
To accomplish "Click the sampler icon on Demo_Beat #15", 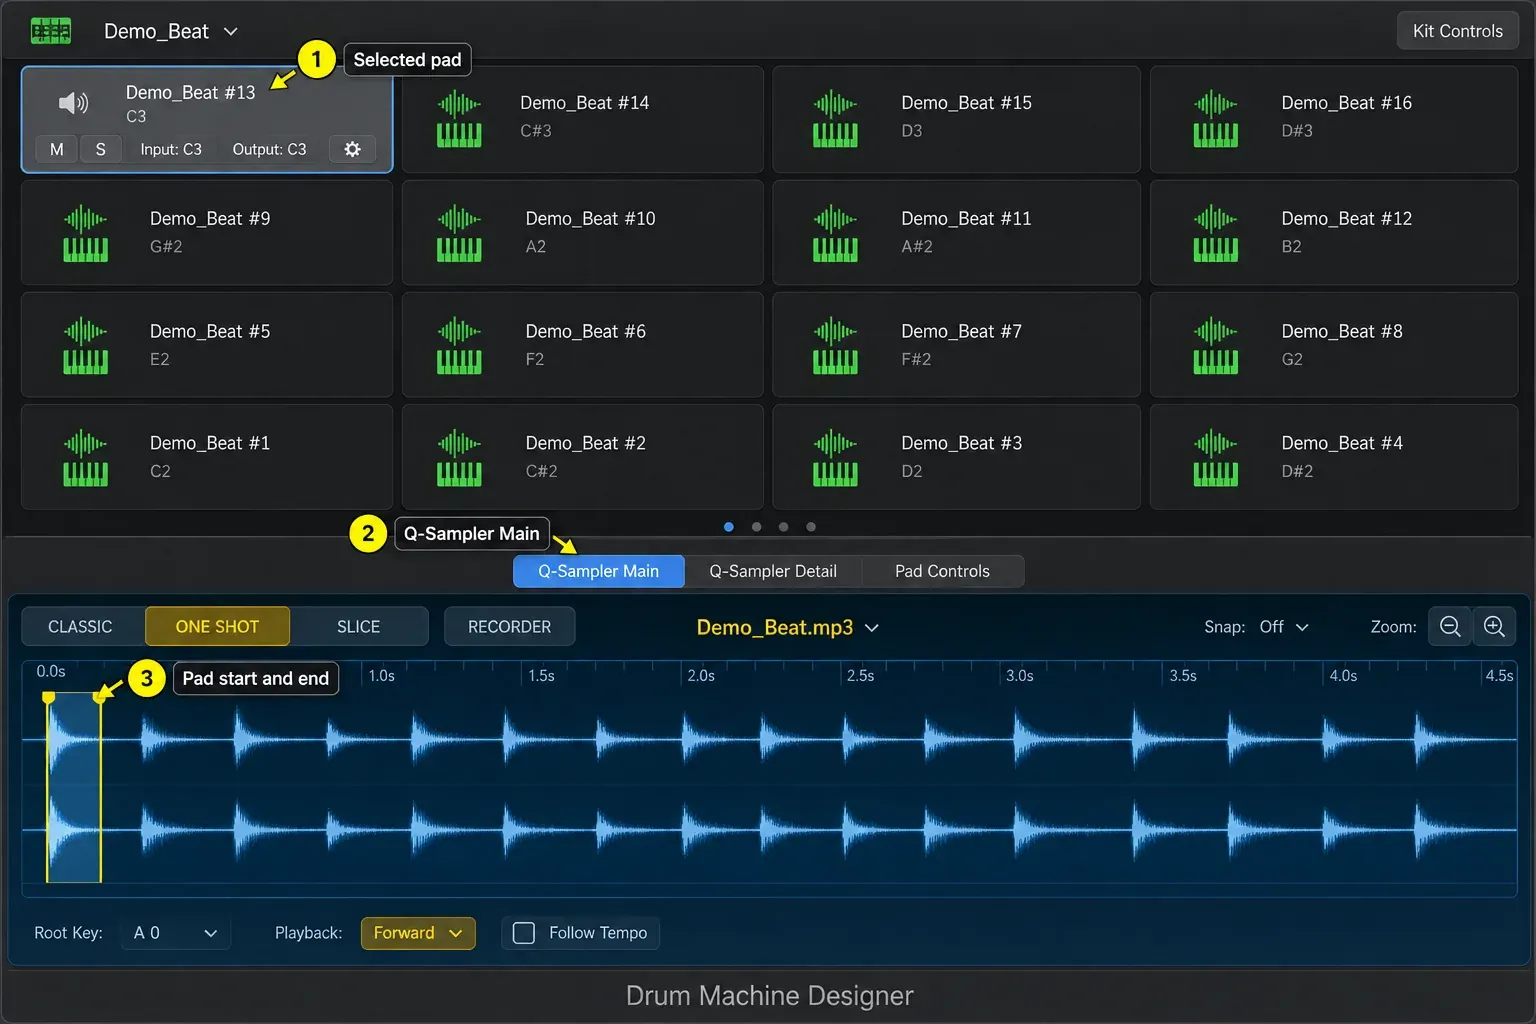I will point(835,118).
